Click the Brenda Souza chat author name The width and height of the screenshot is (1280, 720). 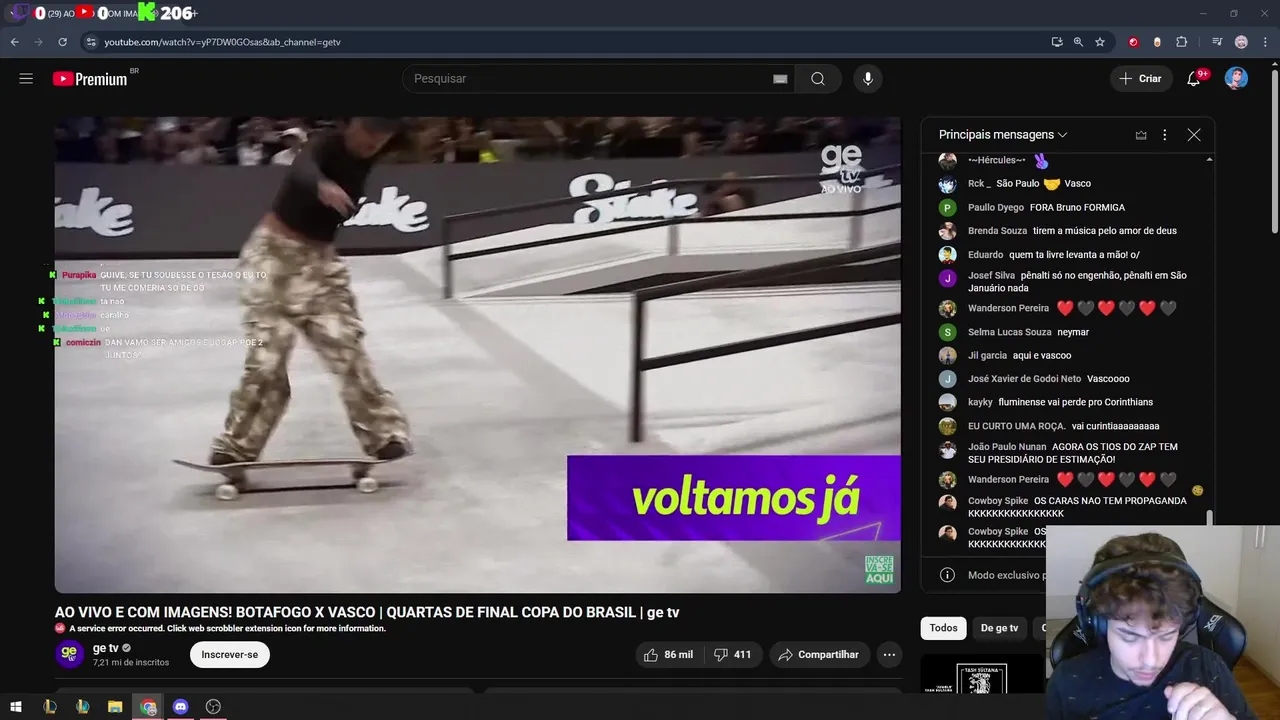pos(998,231)
